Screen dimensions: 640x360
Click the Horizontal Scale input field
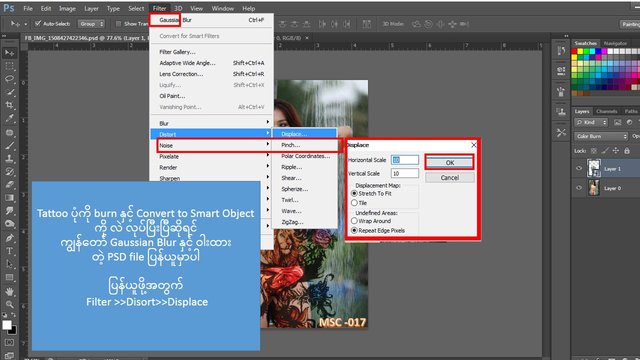pos(404,160)
